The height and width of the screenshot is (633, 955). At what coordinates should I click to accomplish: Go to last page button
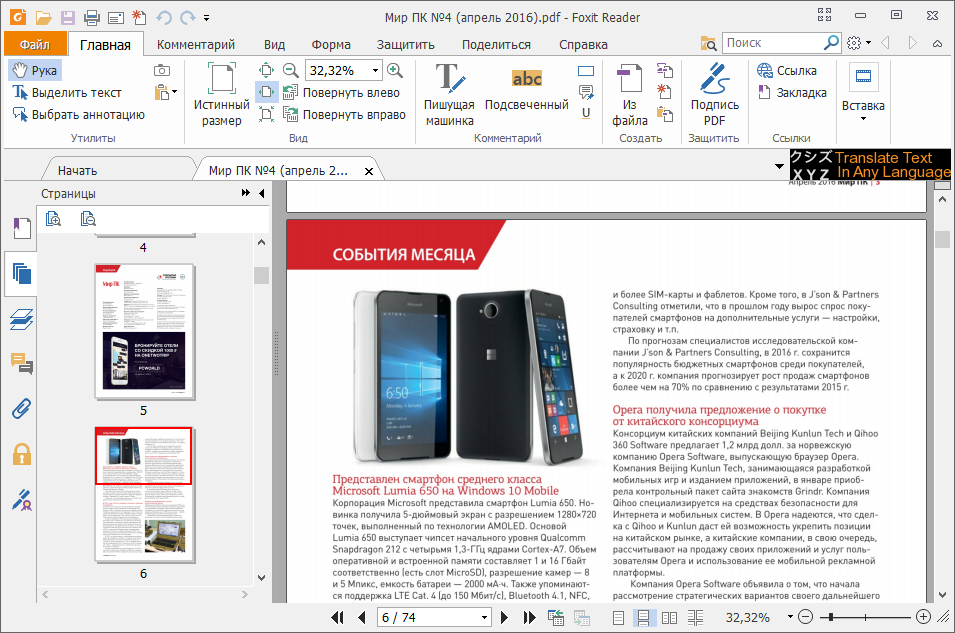[529, 617]
